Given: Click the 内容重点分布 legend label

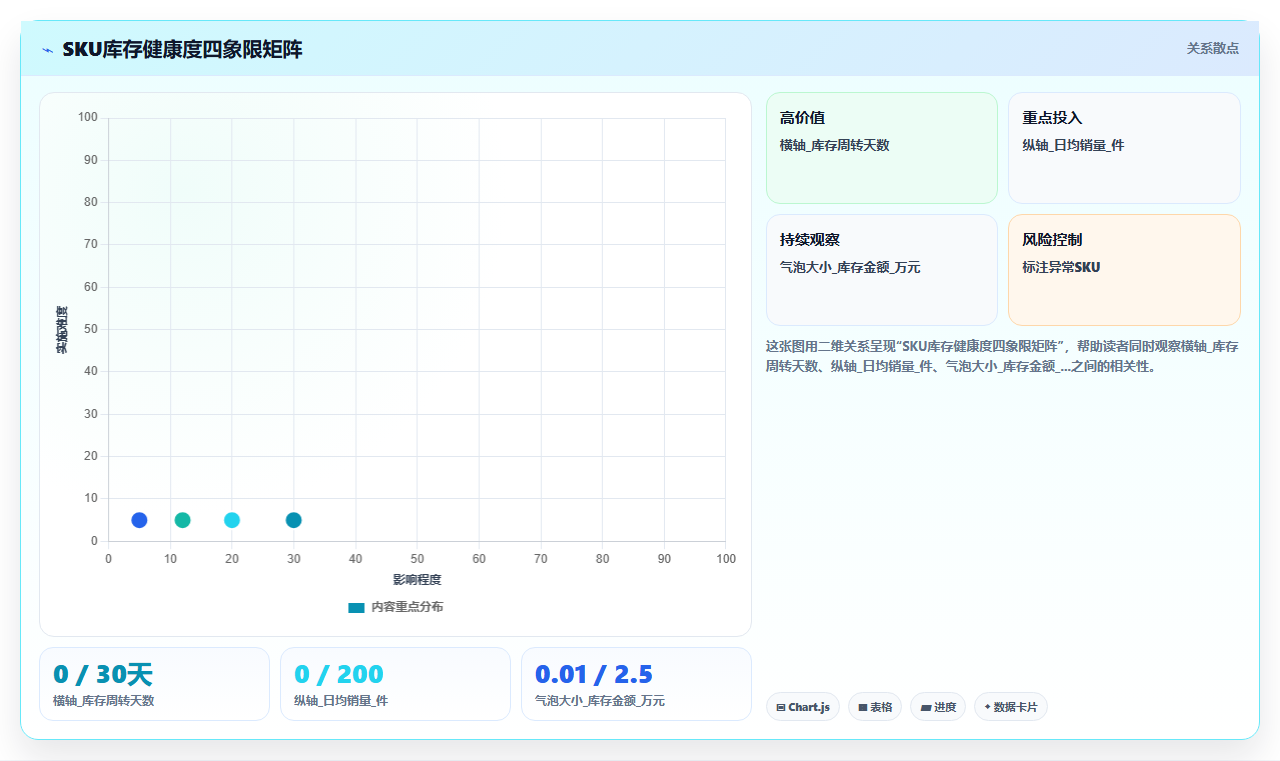Looking at the screenshot, I should pyautogui.click(x=407, y=607).
